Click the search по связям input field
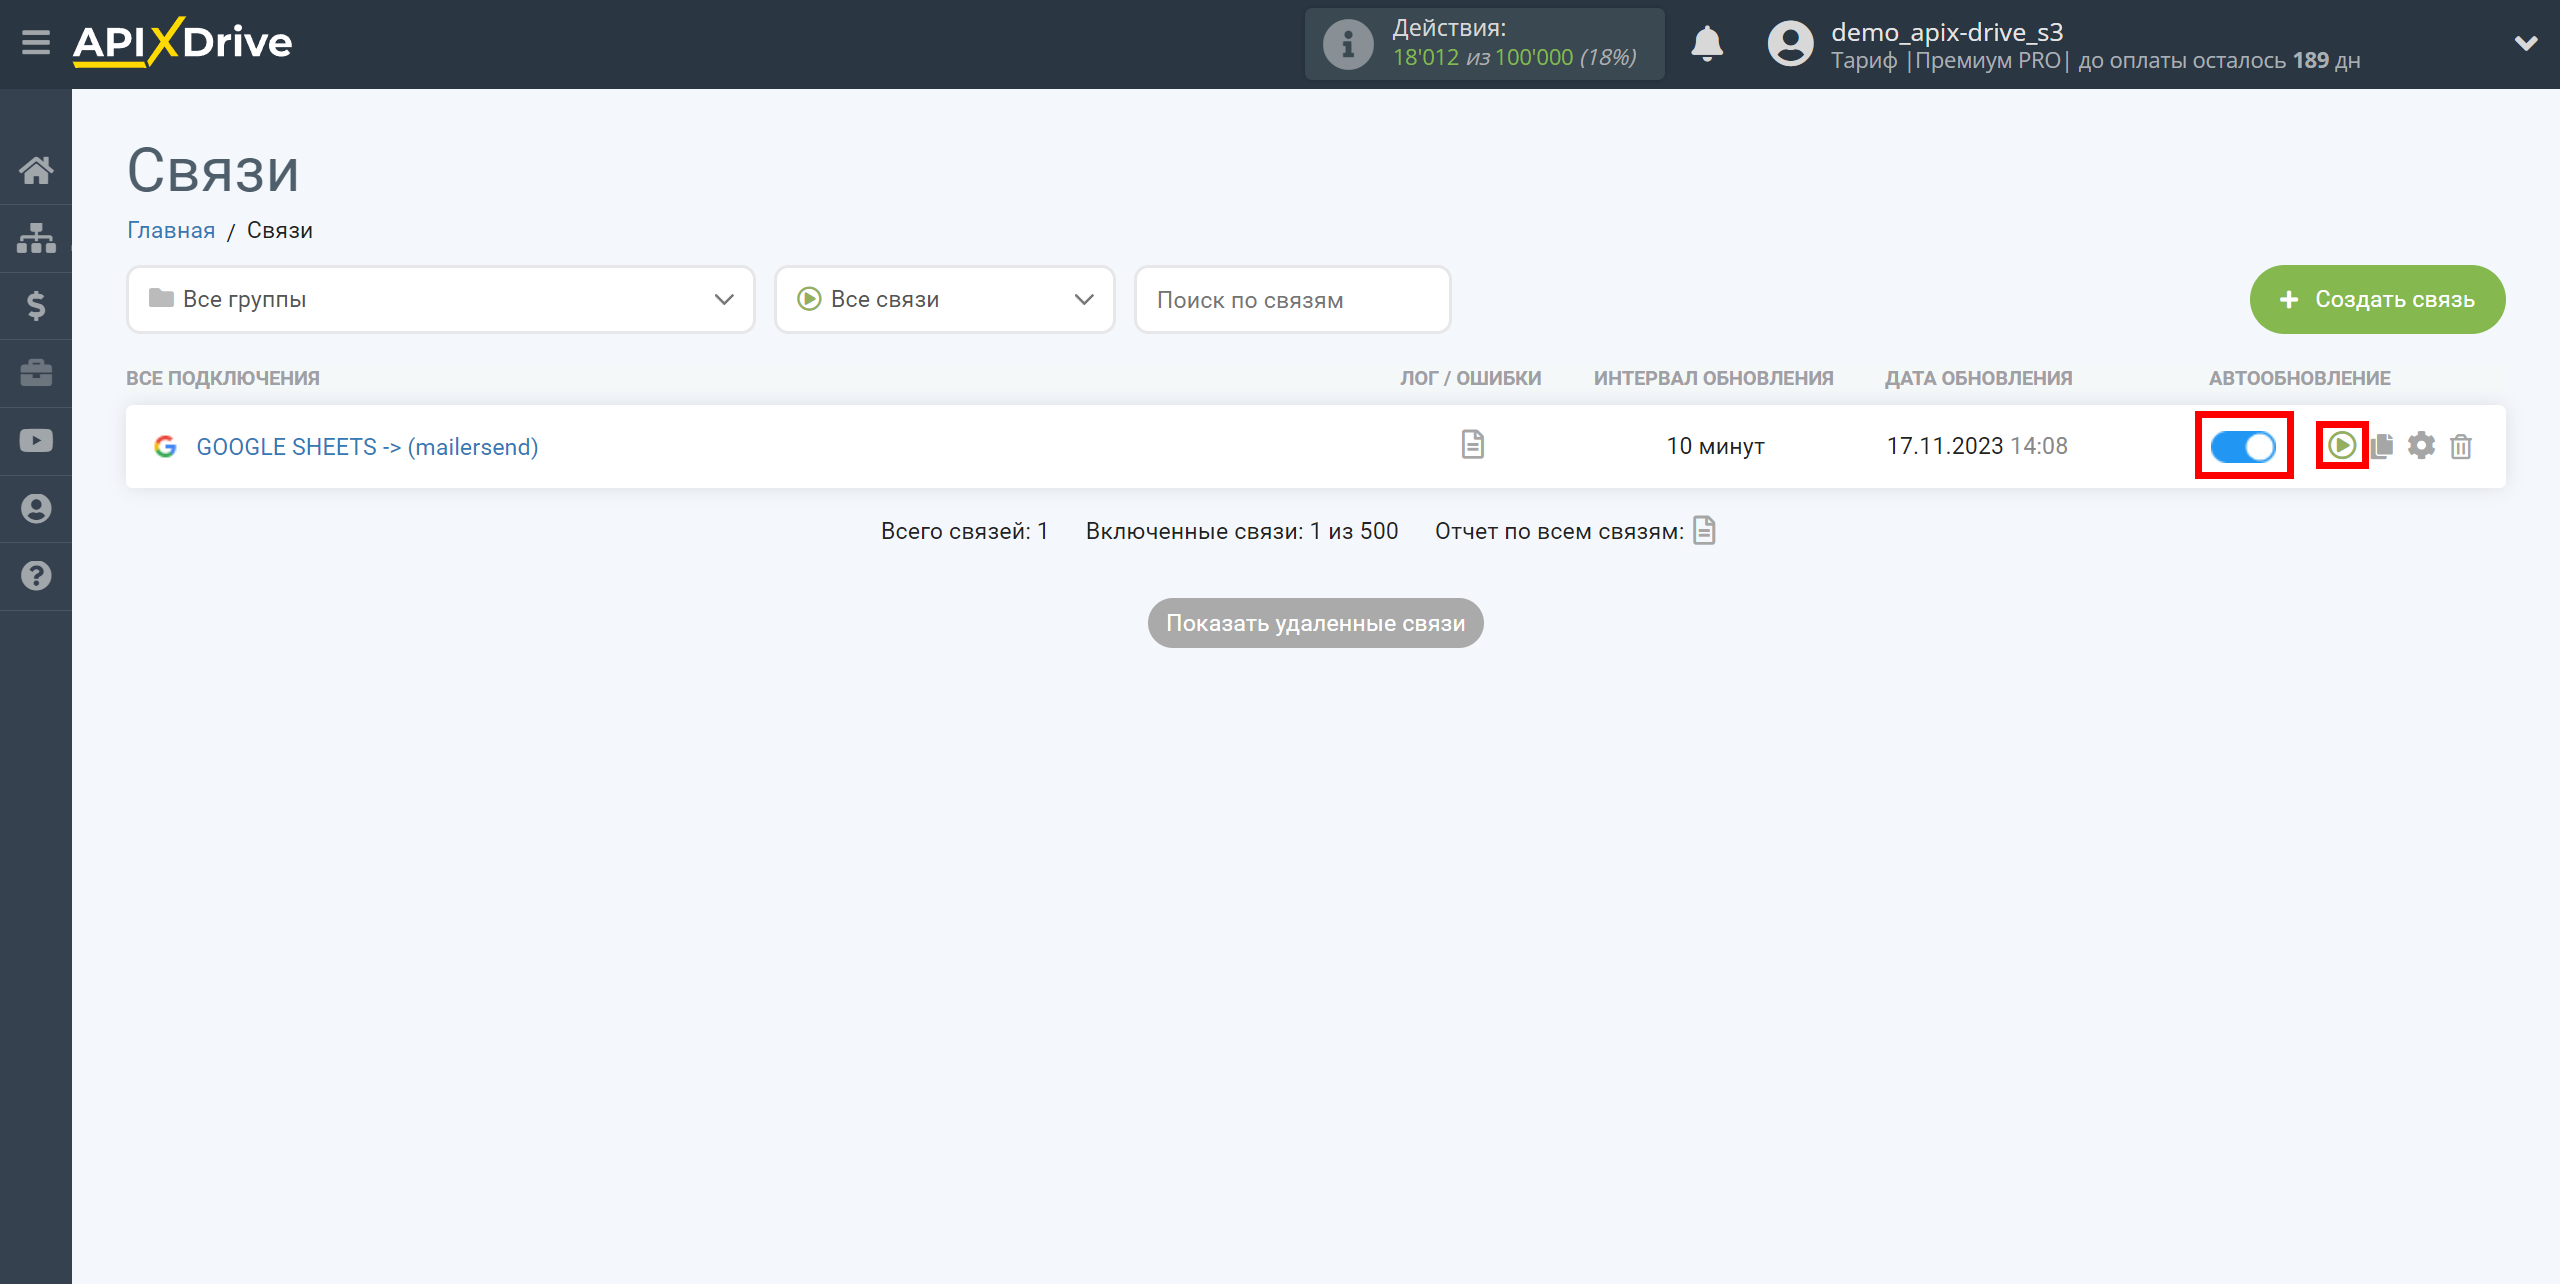Viewport: 2560px width, 1284px height. click(x=1291, y=298)
